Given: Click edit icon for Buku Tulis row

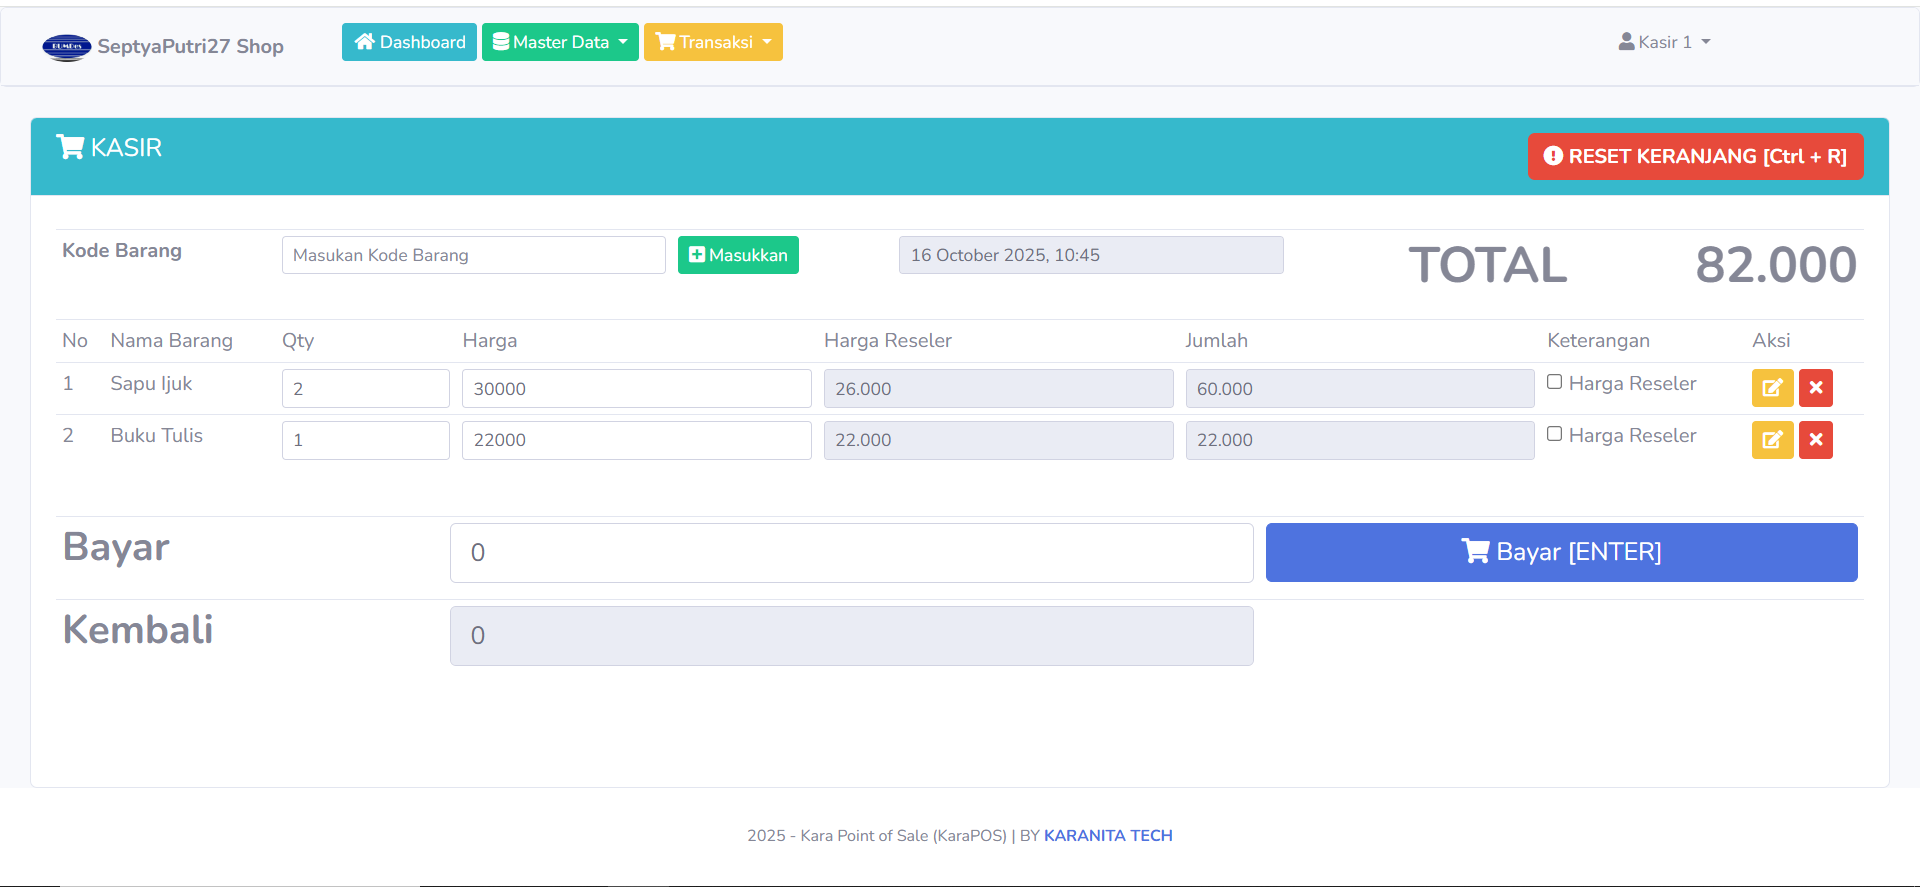Looking at the screenshot, I should pyautogui.click(x=1771, y=440).
